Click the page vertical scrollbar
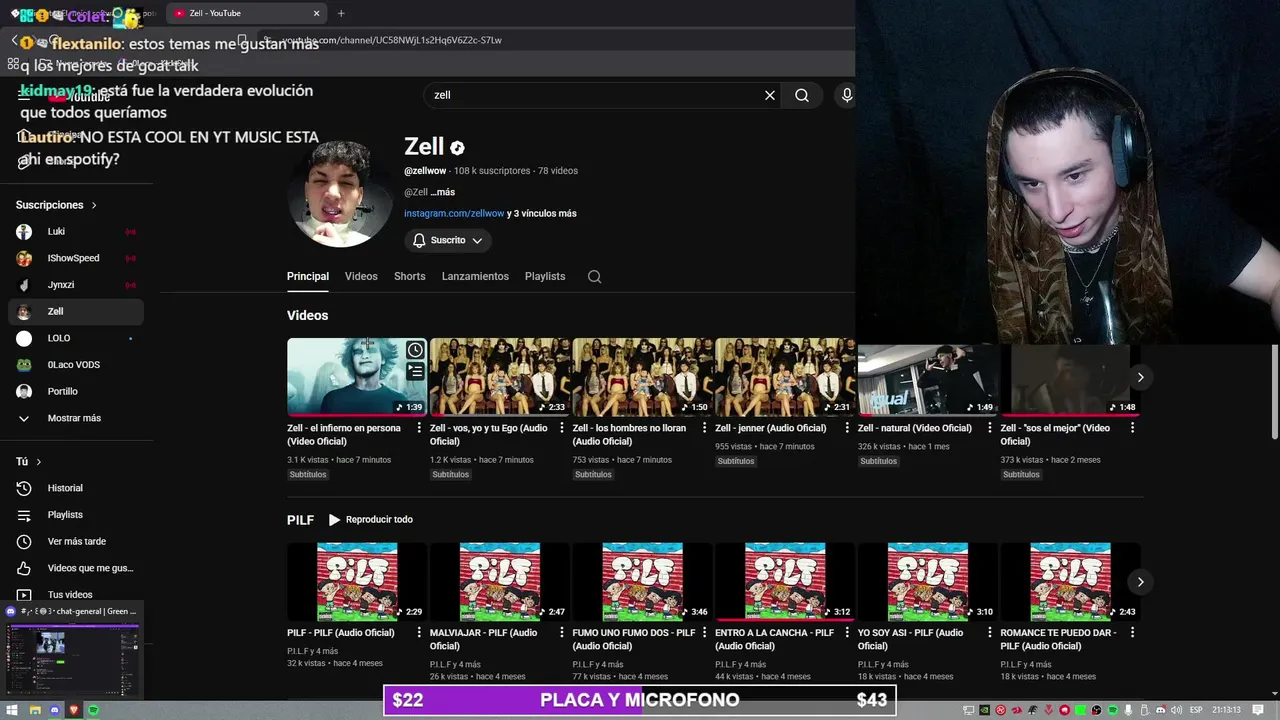The image size is (1280, 720). pyautogui.click(x=1275, y=390)
